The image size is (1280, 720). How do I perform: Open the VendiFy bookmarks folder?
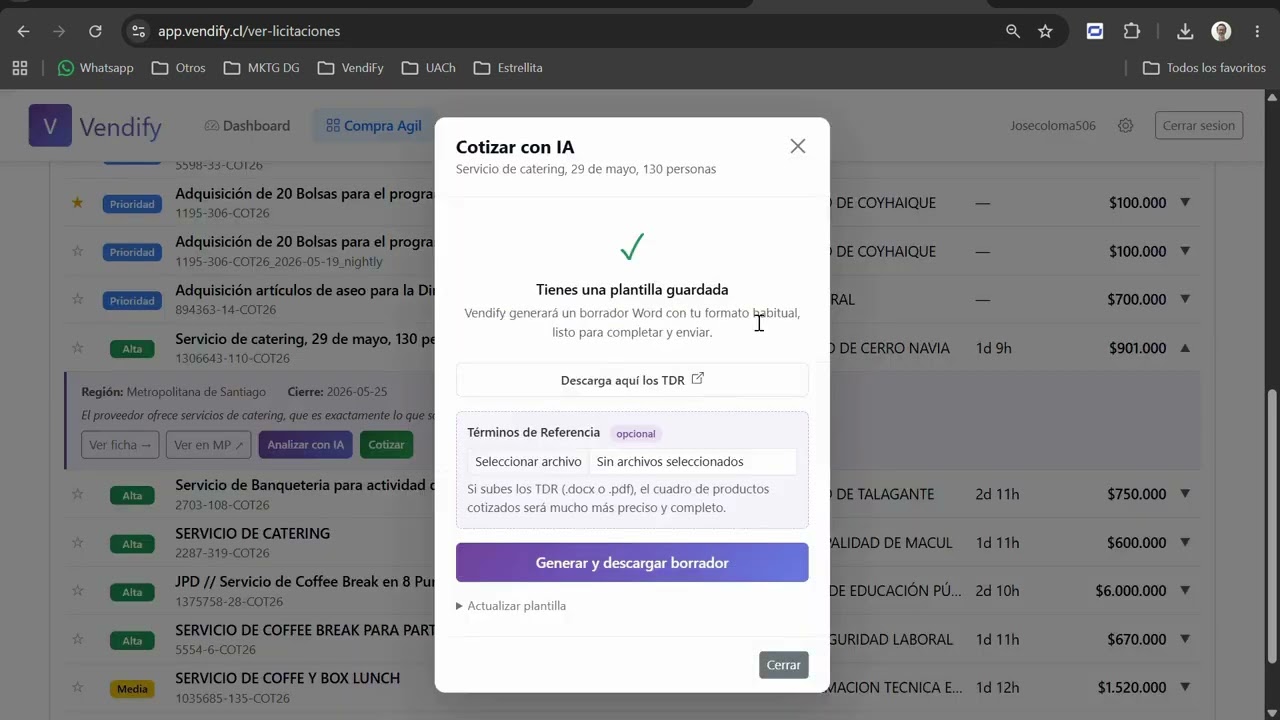[x=351, y=68]
